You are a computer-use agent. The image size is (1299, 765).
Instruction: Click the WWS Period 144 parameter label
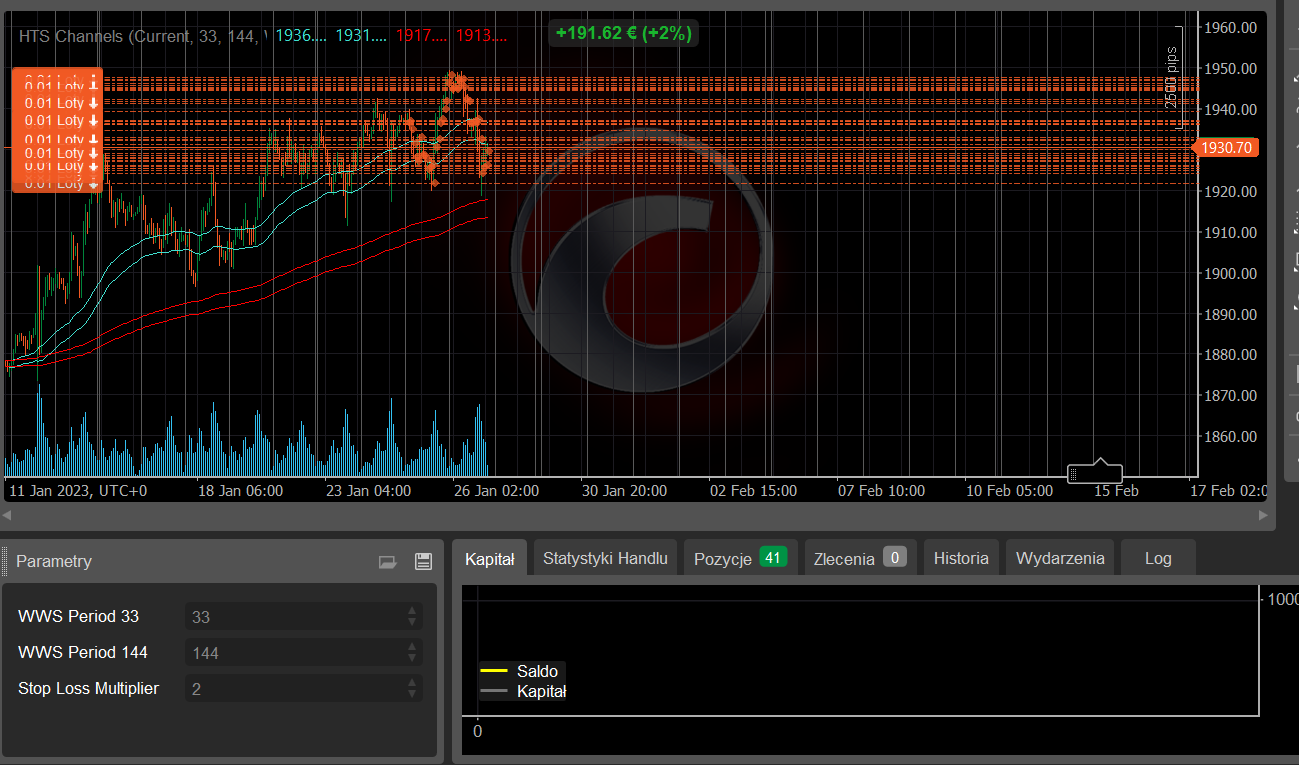[x=83, y=652]
